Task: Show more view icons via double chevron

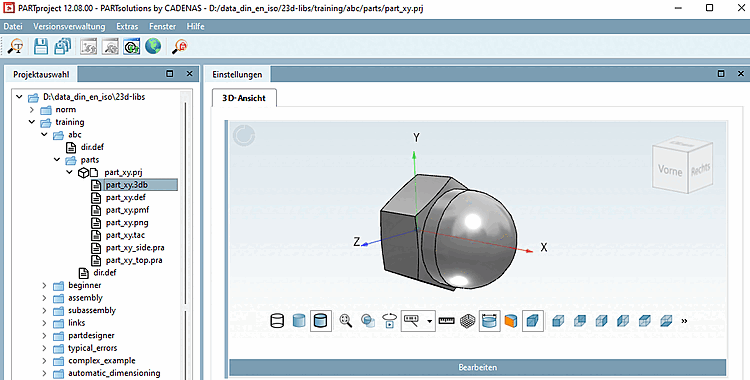Action: 684,321
